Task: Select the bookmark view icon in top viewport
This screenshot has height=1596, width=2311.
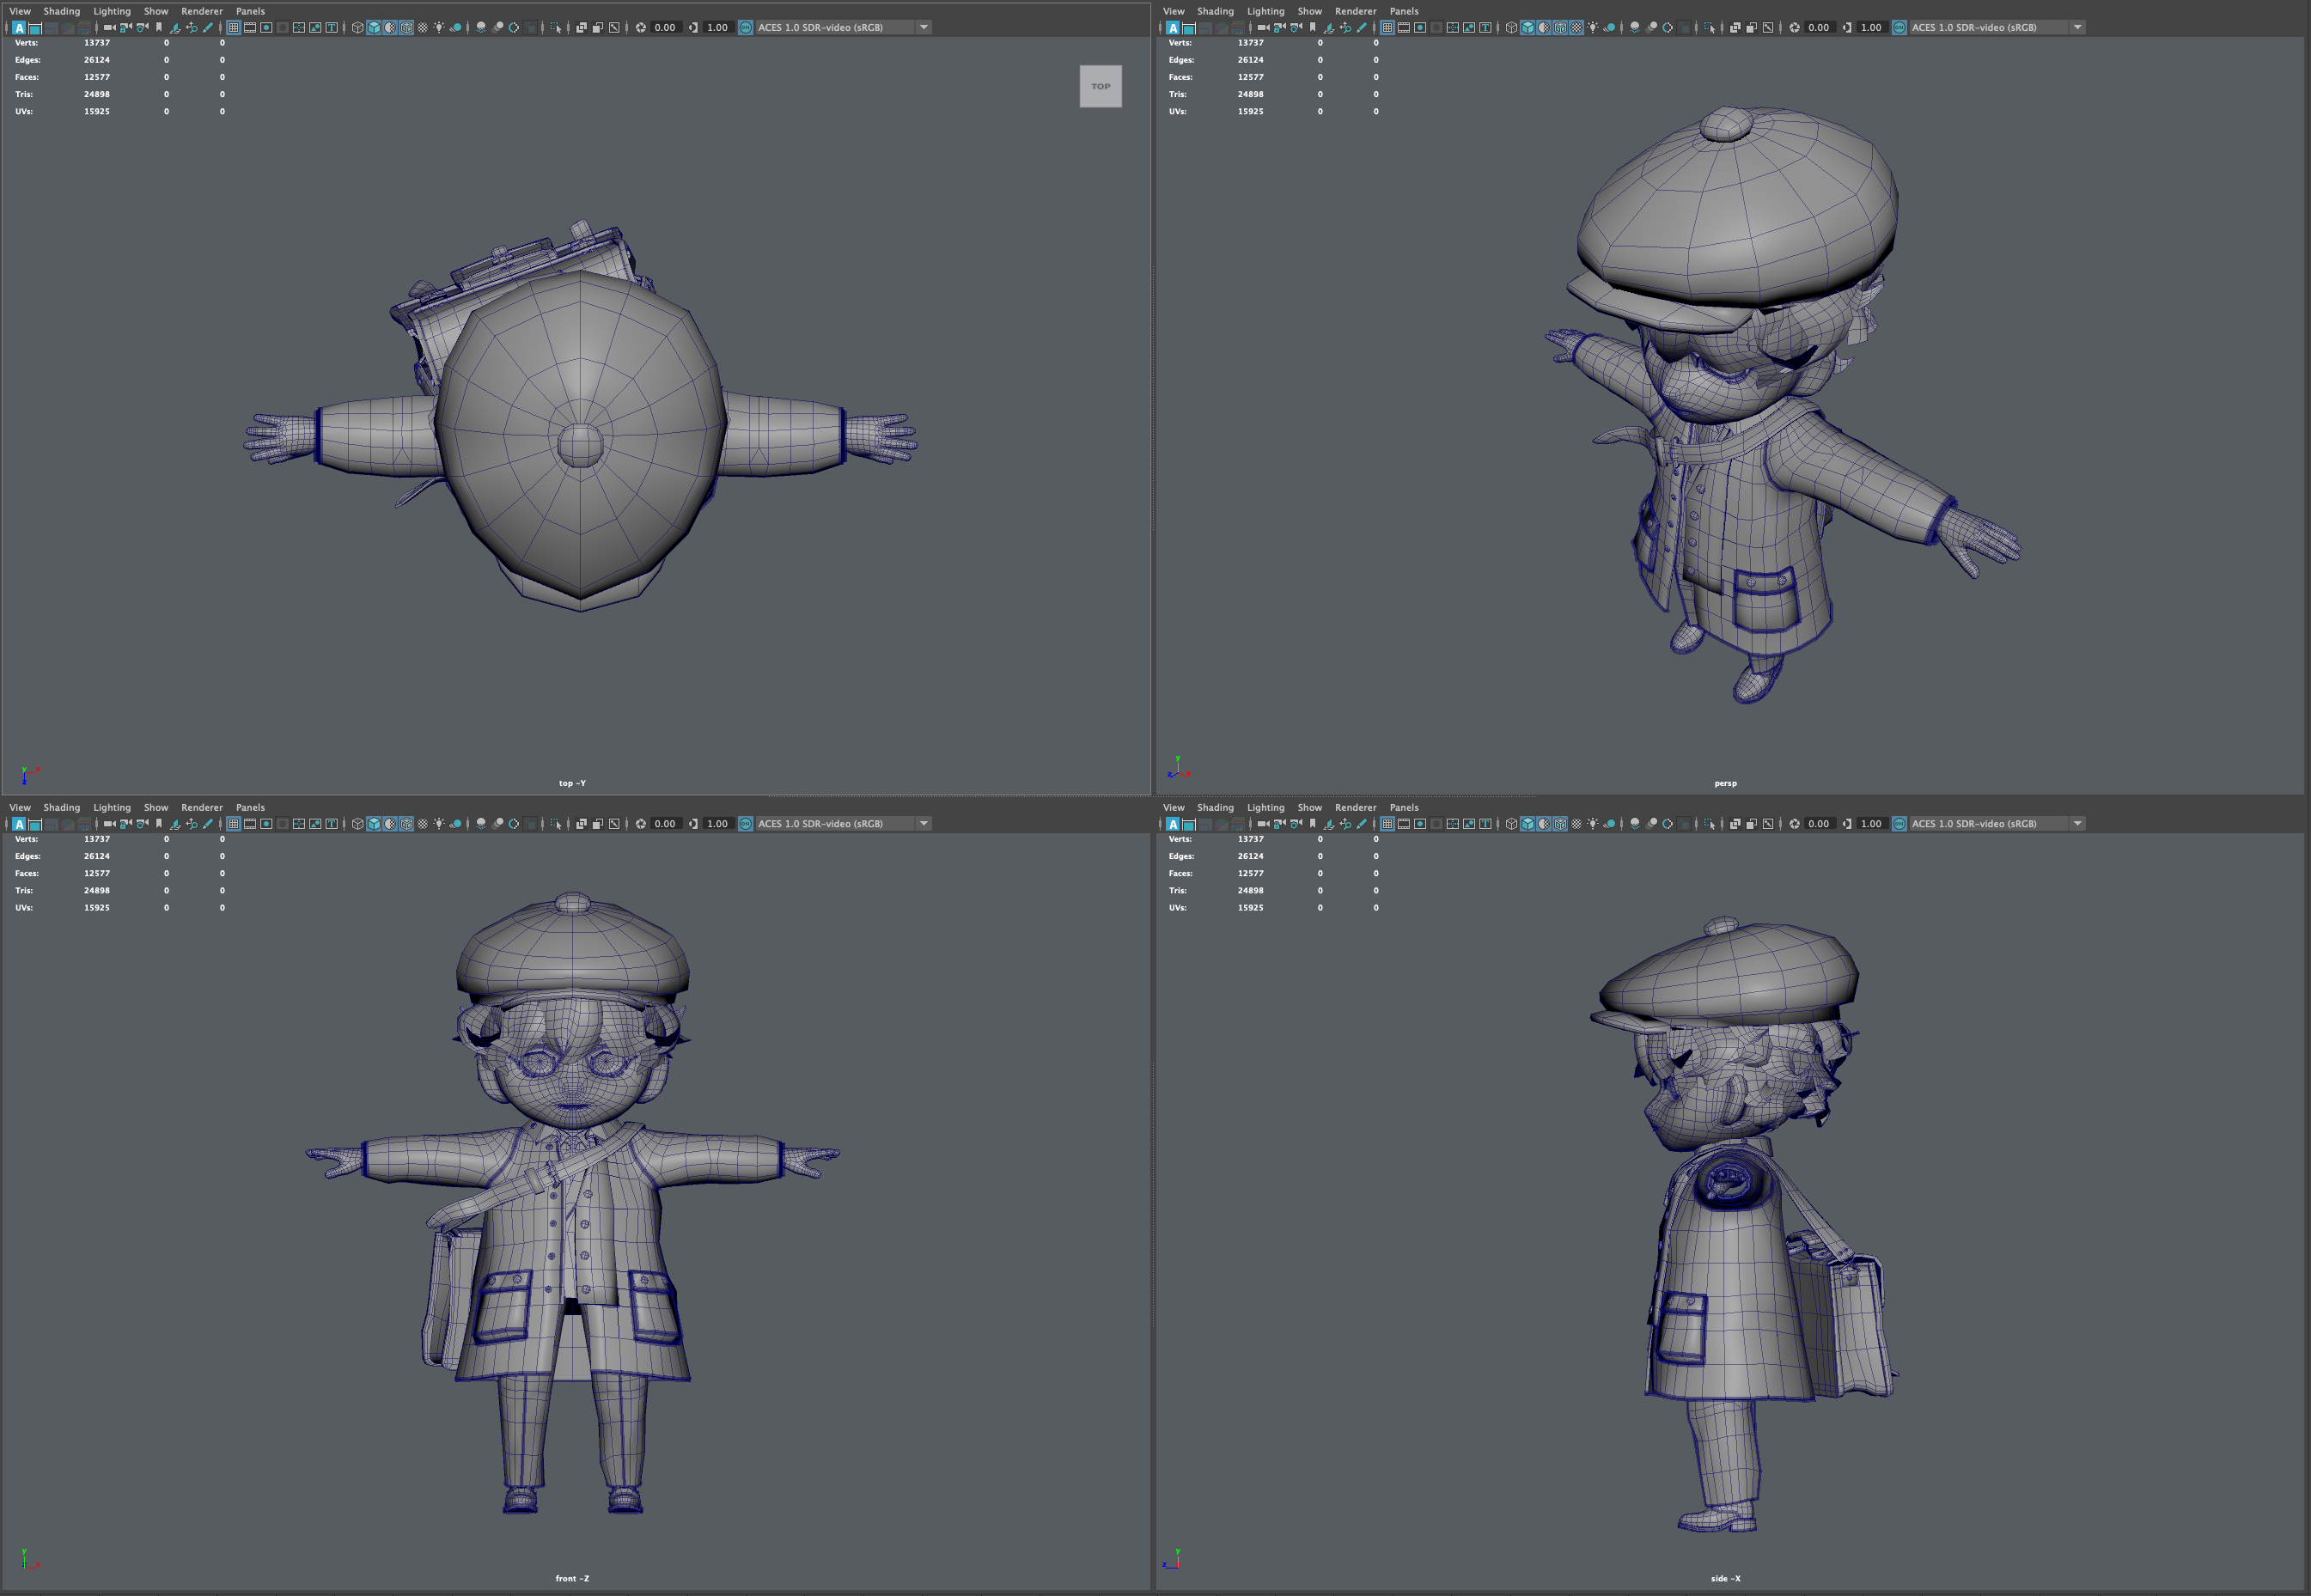Action: click(159, 27)
